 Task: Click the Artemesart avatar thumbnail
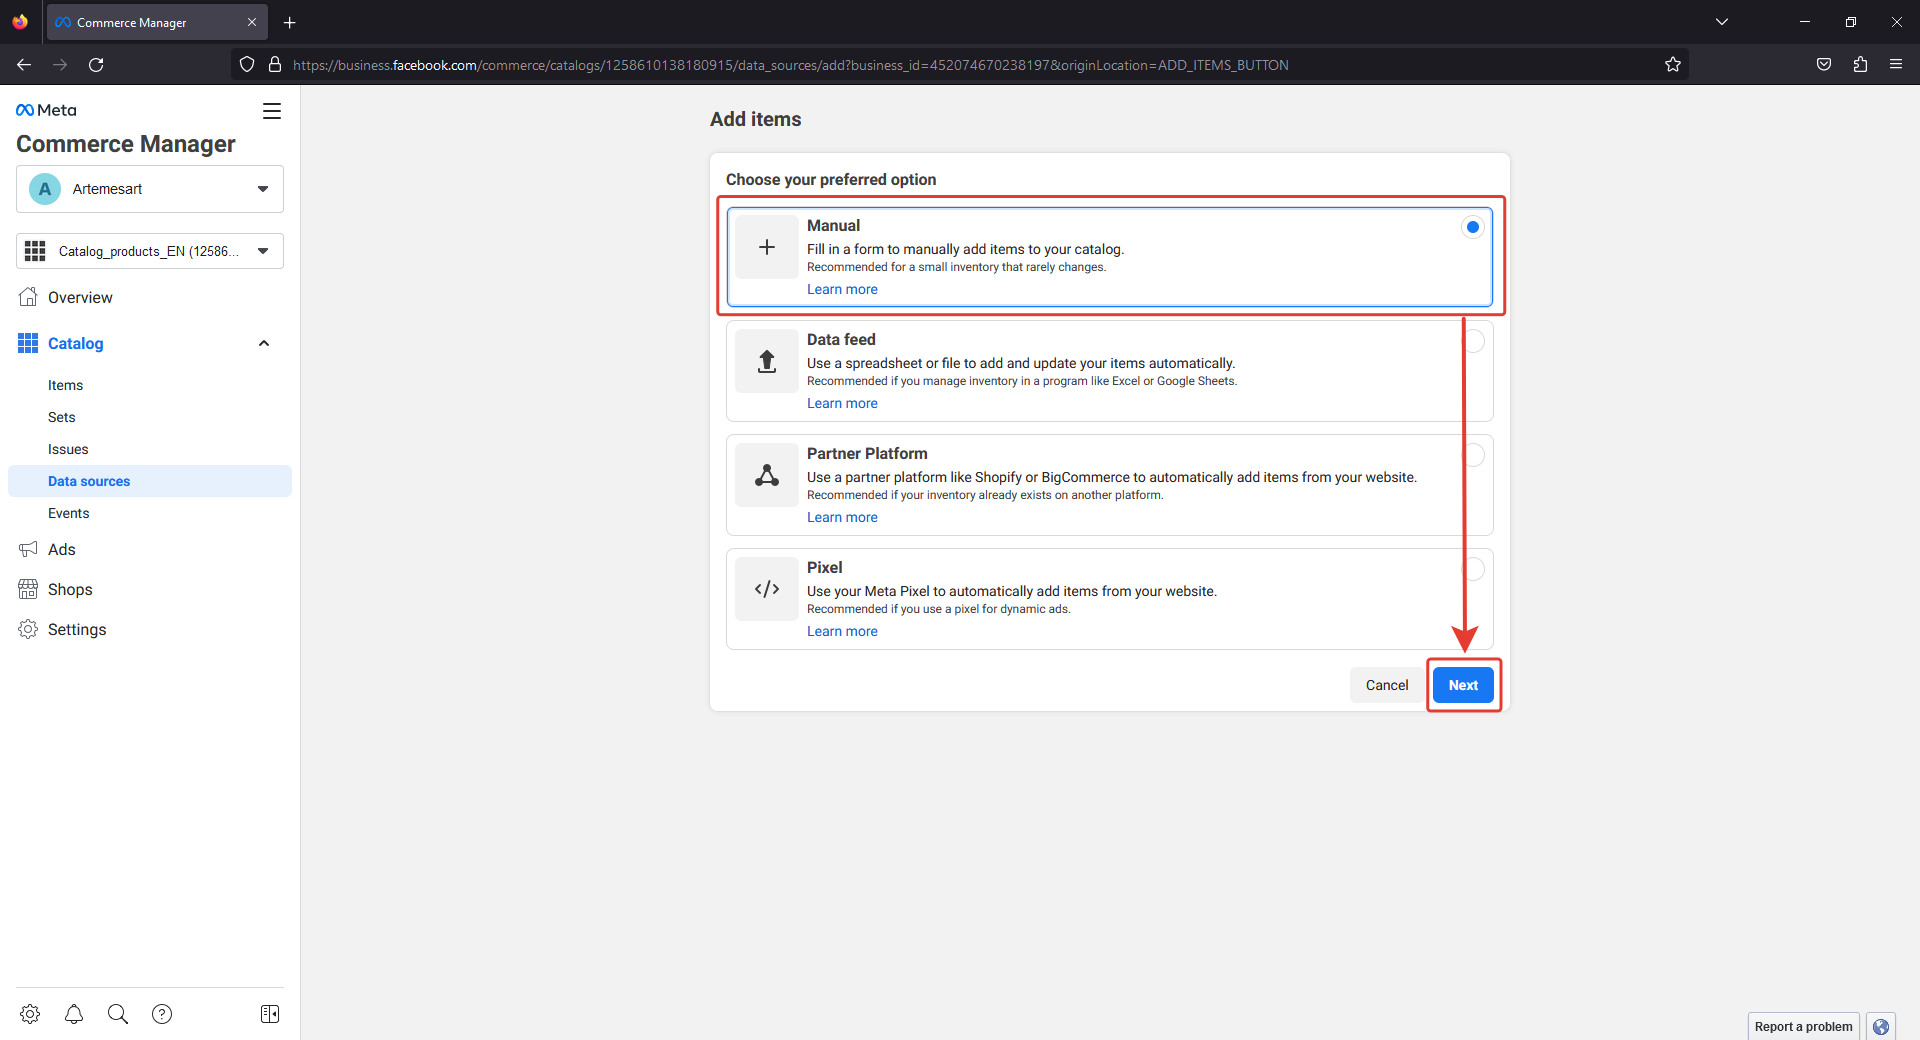tap(45, 189)
